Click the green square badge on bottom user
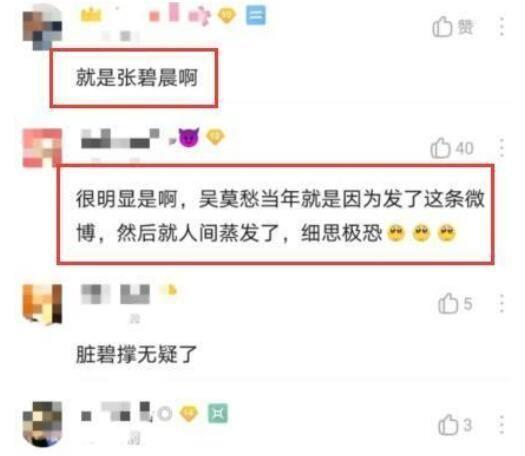This screenshot has width=525, height=456. point(218,414)
